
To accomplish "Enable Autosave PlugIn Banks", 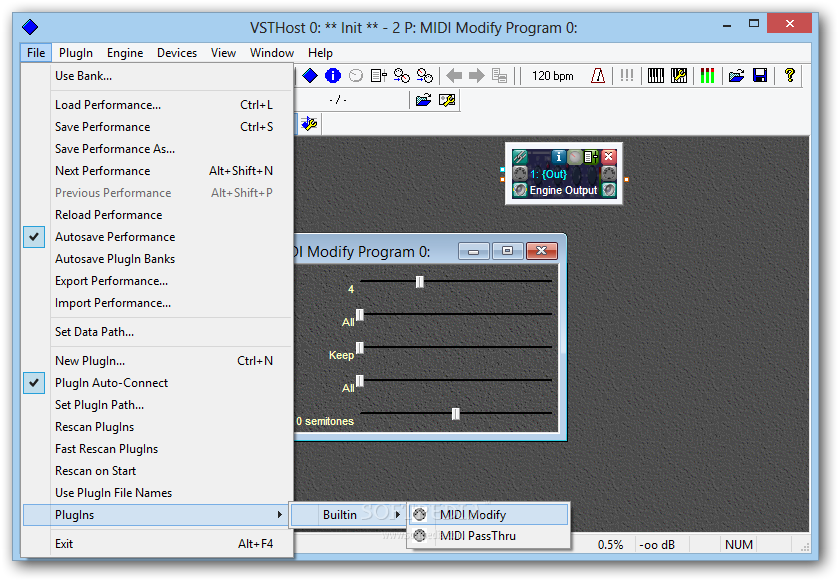I will (x=157, y=259).
